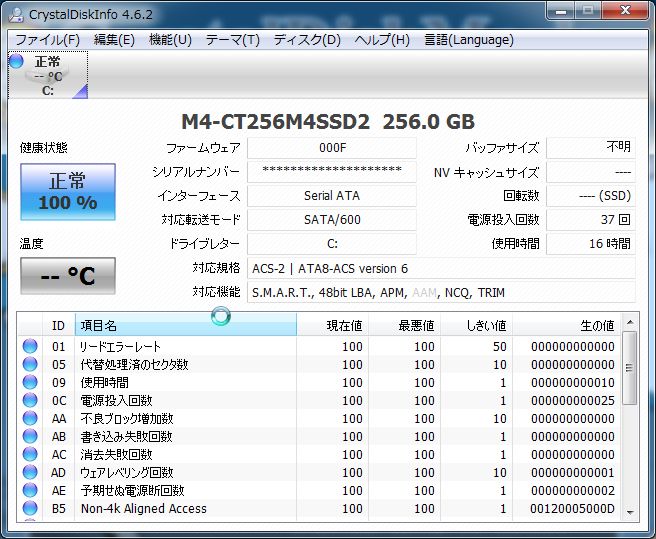Click the SMART list scrollbar thumb
This screenshot has height=539, width=656.
pyautogui.click(x=630, y=368)
